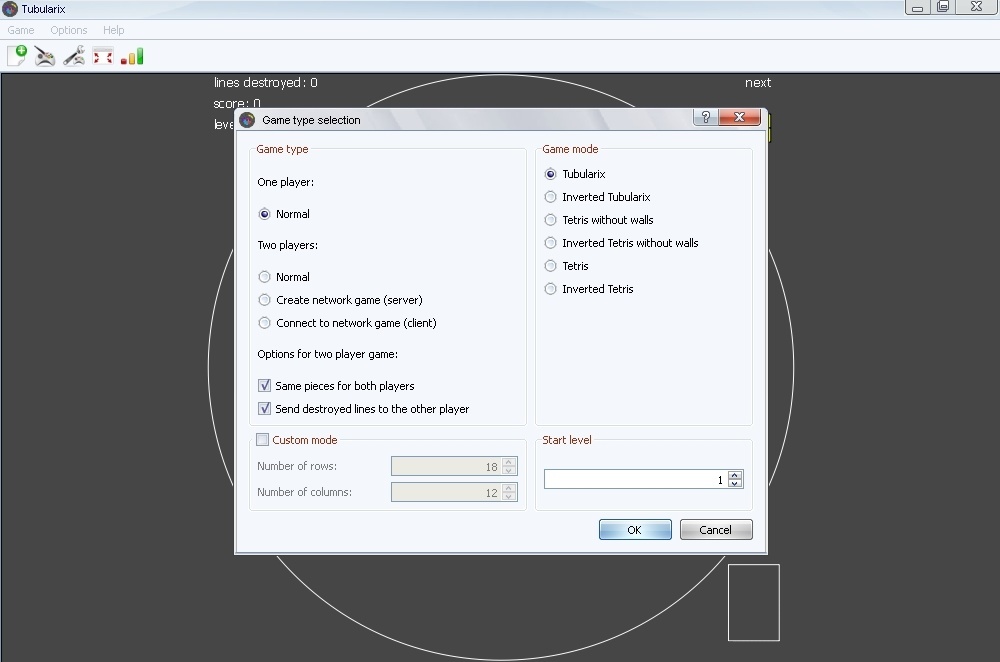The height and width of the screenshot is (662, 1000).
Task: Click the dialog help question mark button
Action: (705, 117)
